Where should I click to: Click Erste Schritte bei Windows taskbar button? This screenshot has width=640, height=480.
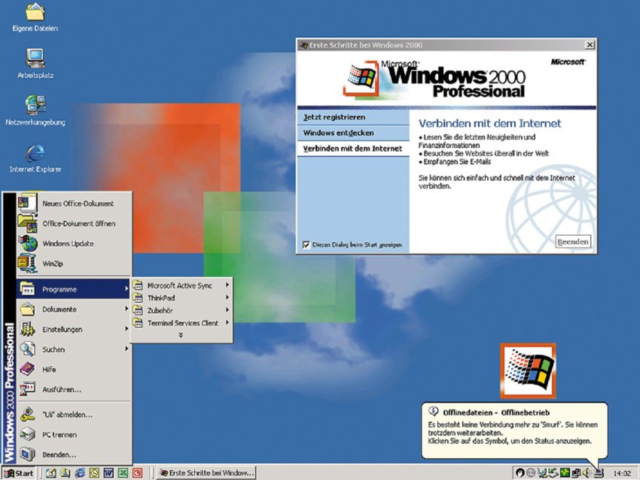point(207,473)
